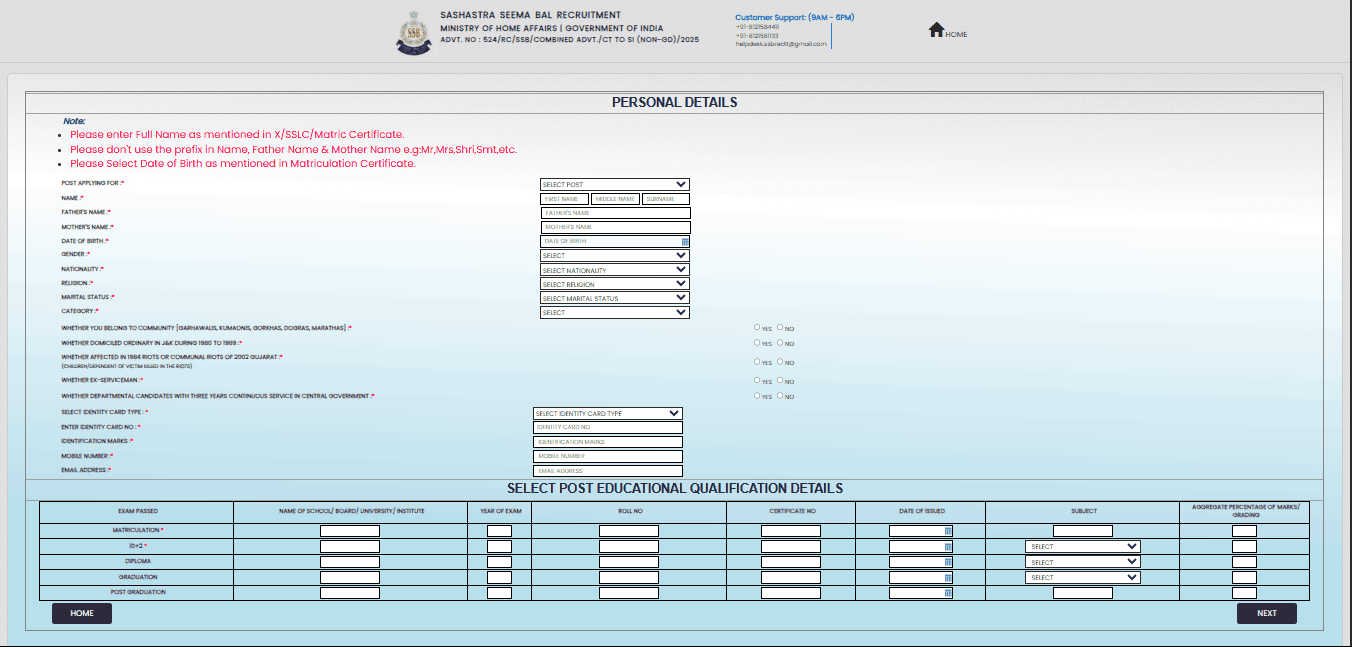This screenshot has height=647, width=1352.
Task: Open calendar icon in Diploma date issued
Action: tap(948, 562)
